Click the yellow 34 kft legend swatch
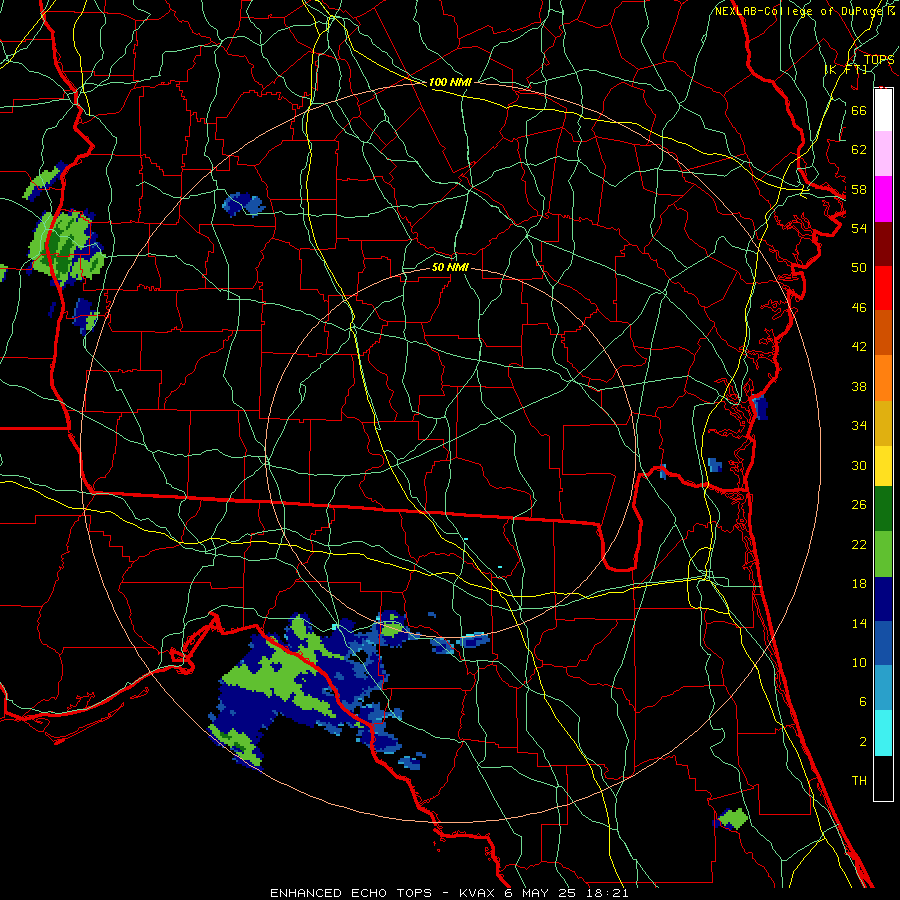The image size is (900, 900). (883, 465)
